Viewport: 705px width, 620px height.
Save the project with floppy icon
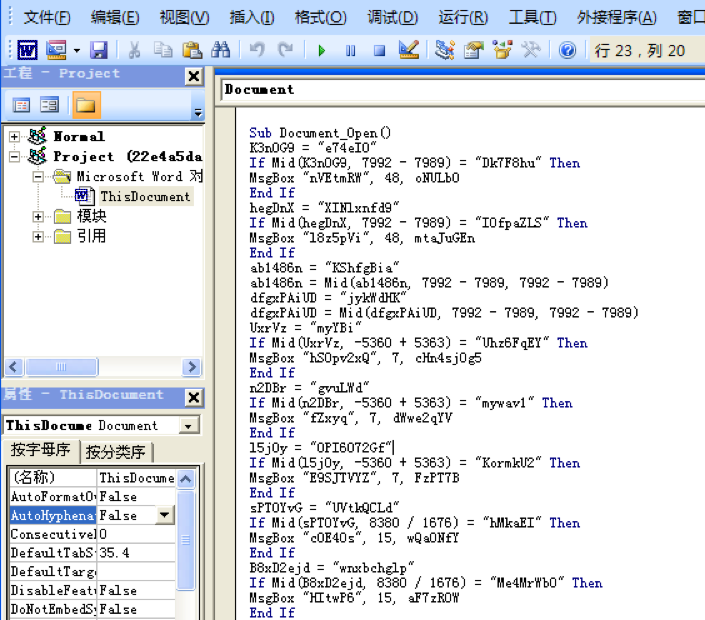point(99,50)
